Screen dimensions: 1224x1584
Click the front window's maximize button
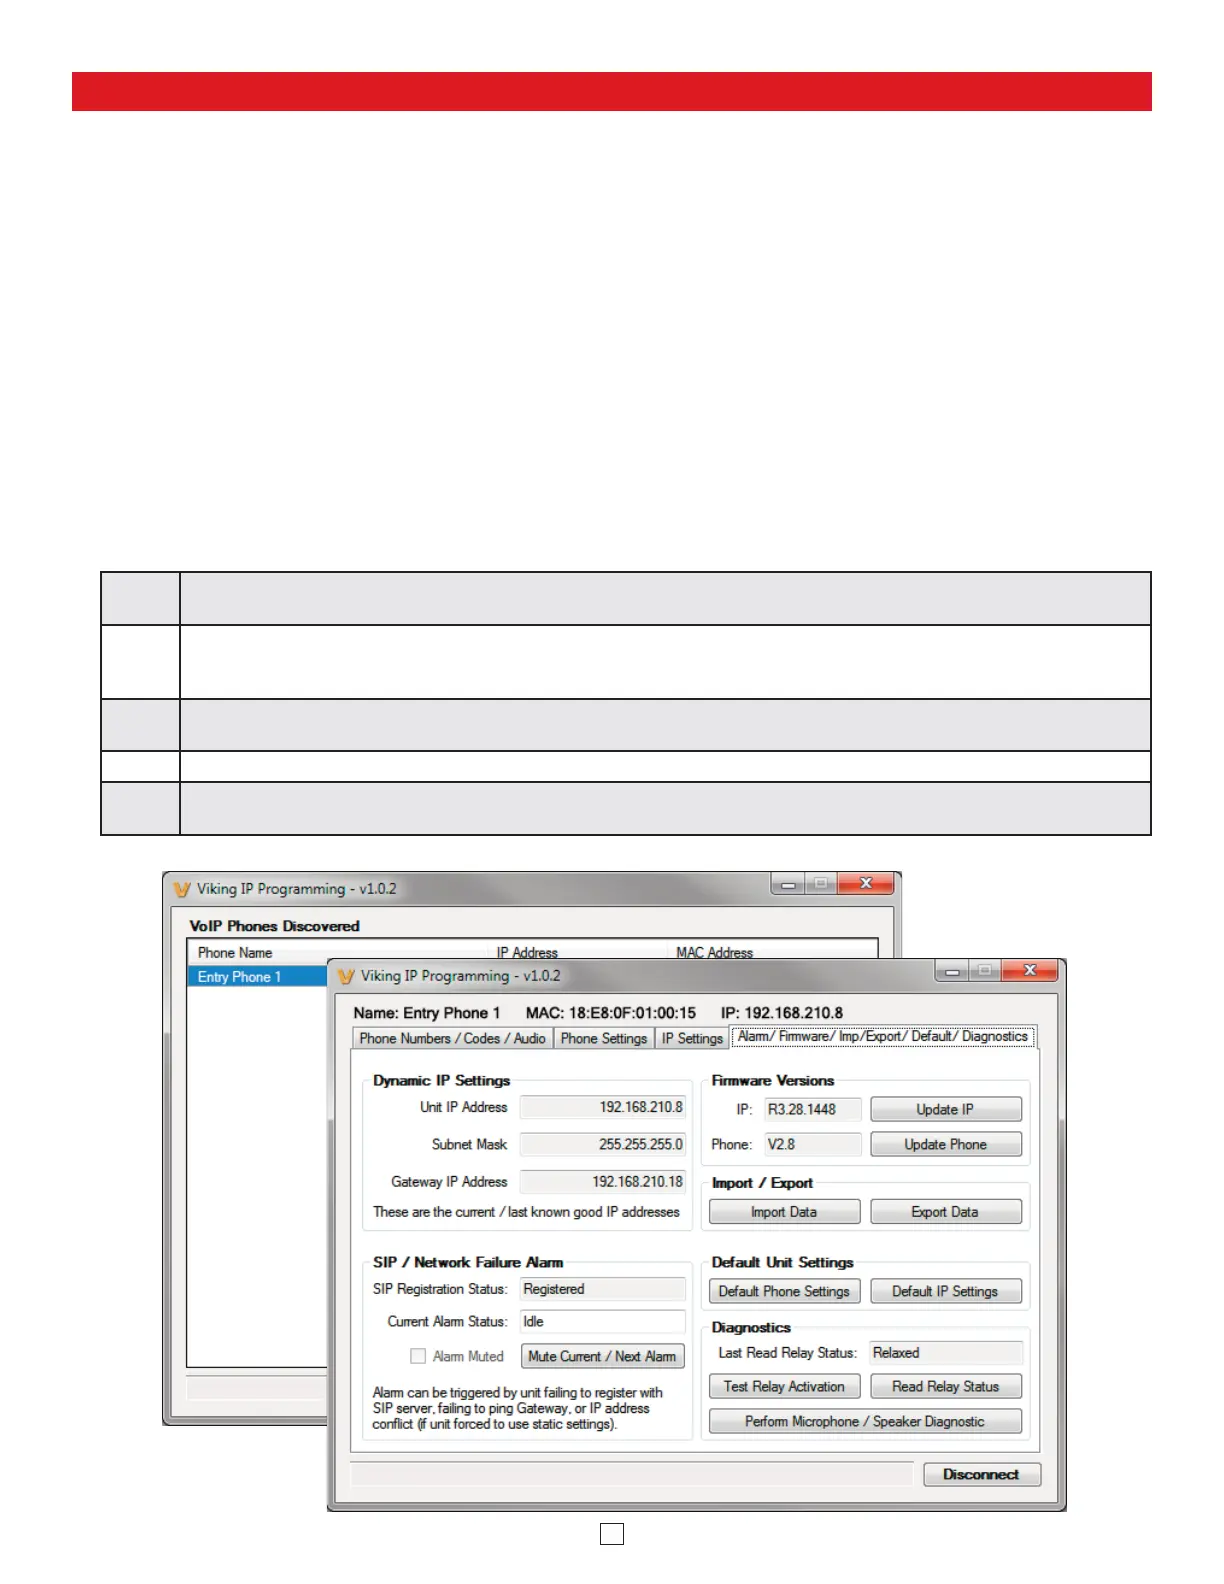[985, 971]
